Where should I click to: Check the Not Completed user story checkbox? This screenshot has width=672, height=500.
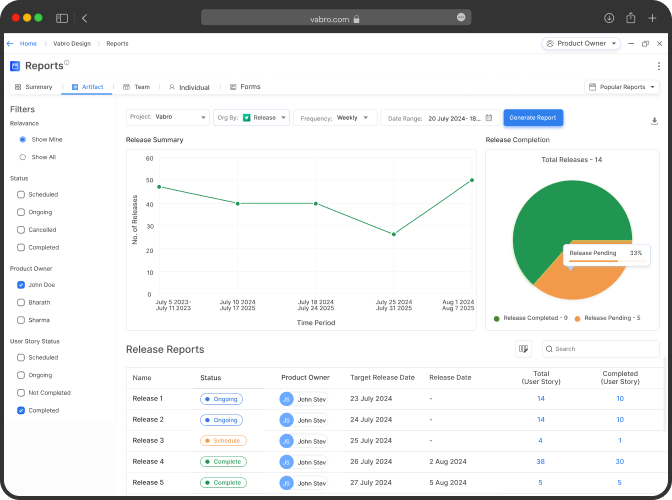pos(21,393)
